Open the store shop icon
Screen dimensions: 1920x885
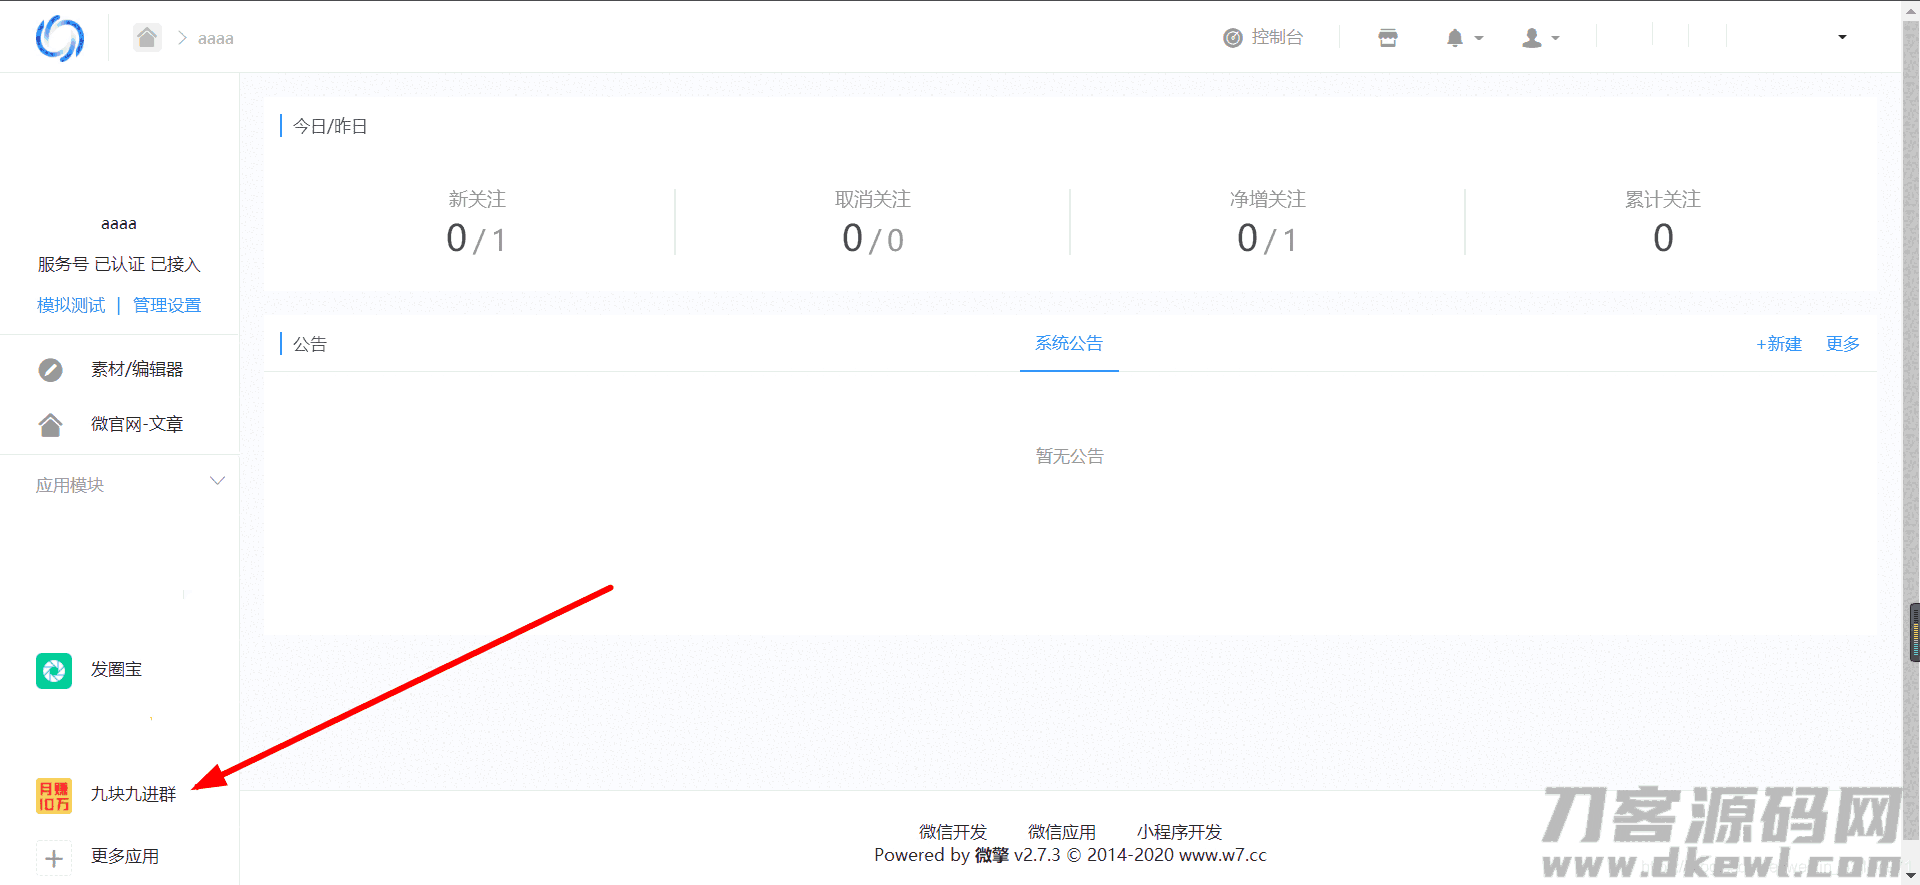tap(1388, 38)
